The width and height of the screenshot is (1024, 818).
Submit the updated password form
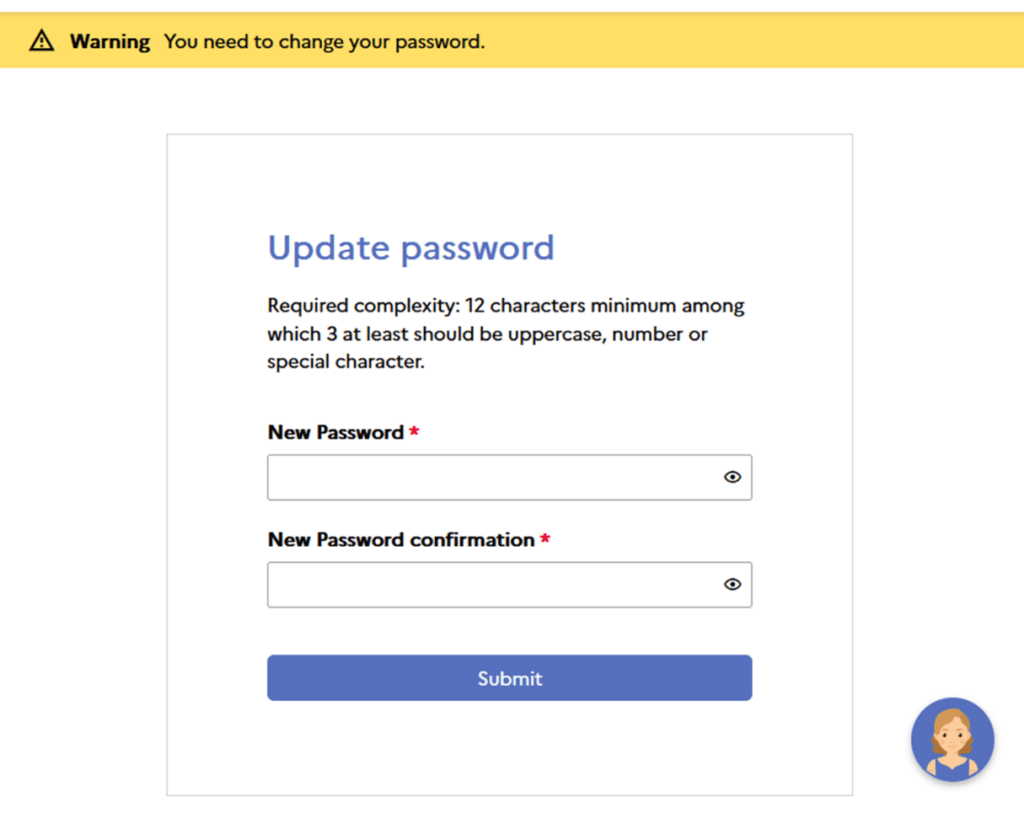pyautogui.click(x=509, y=678)
